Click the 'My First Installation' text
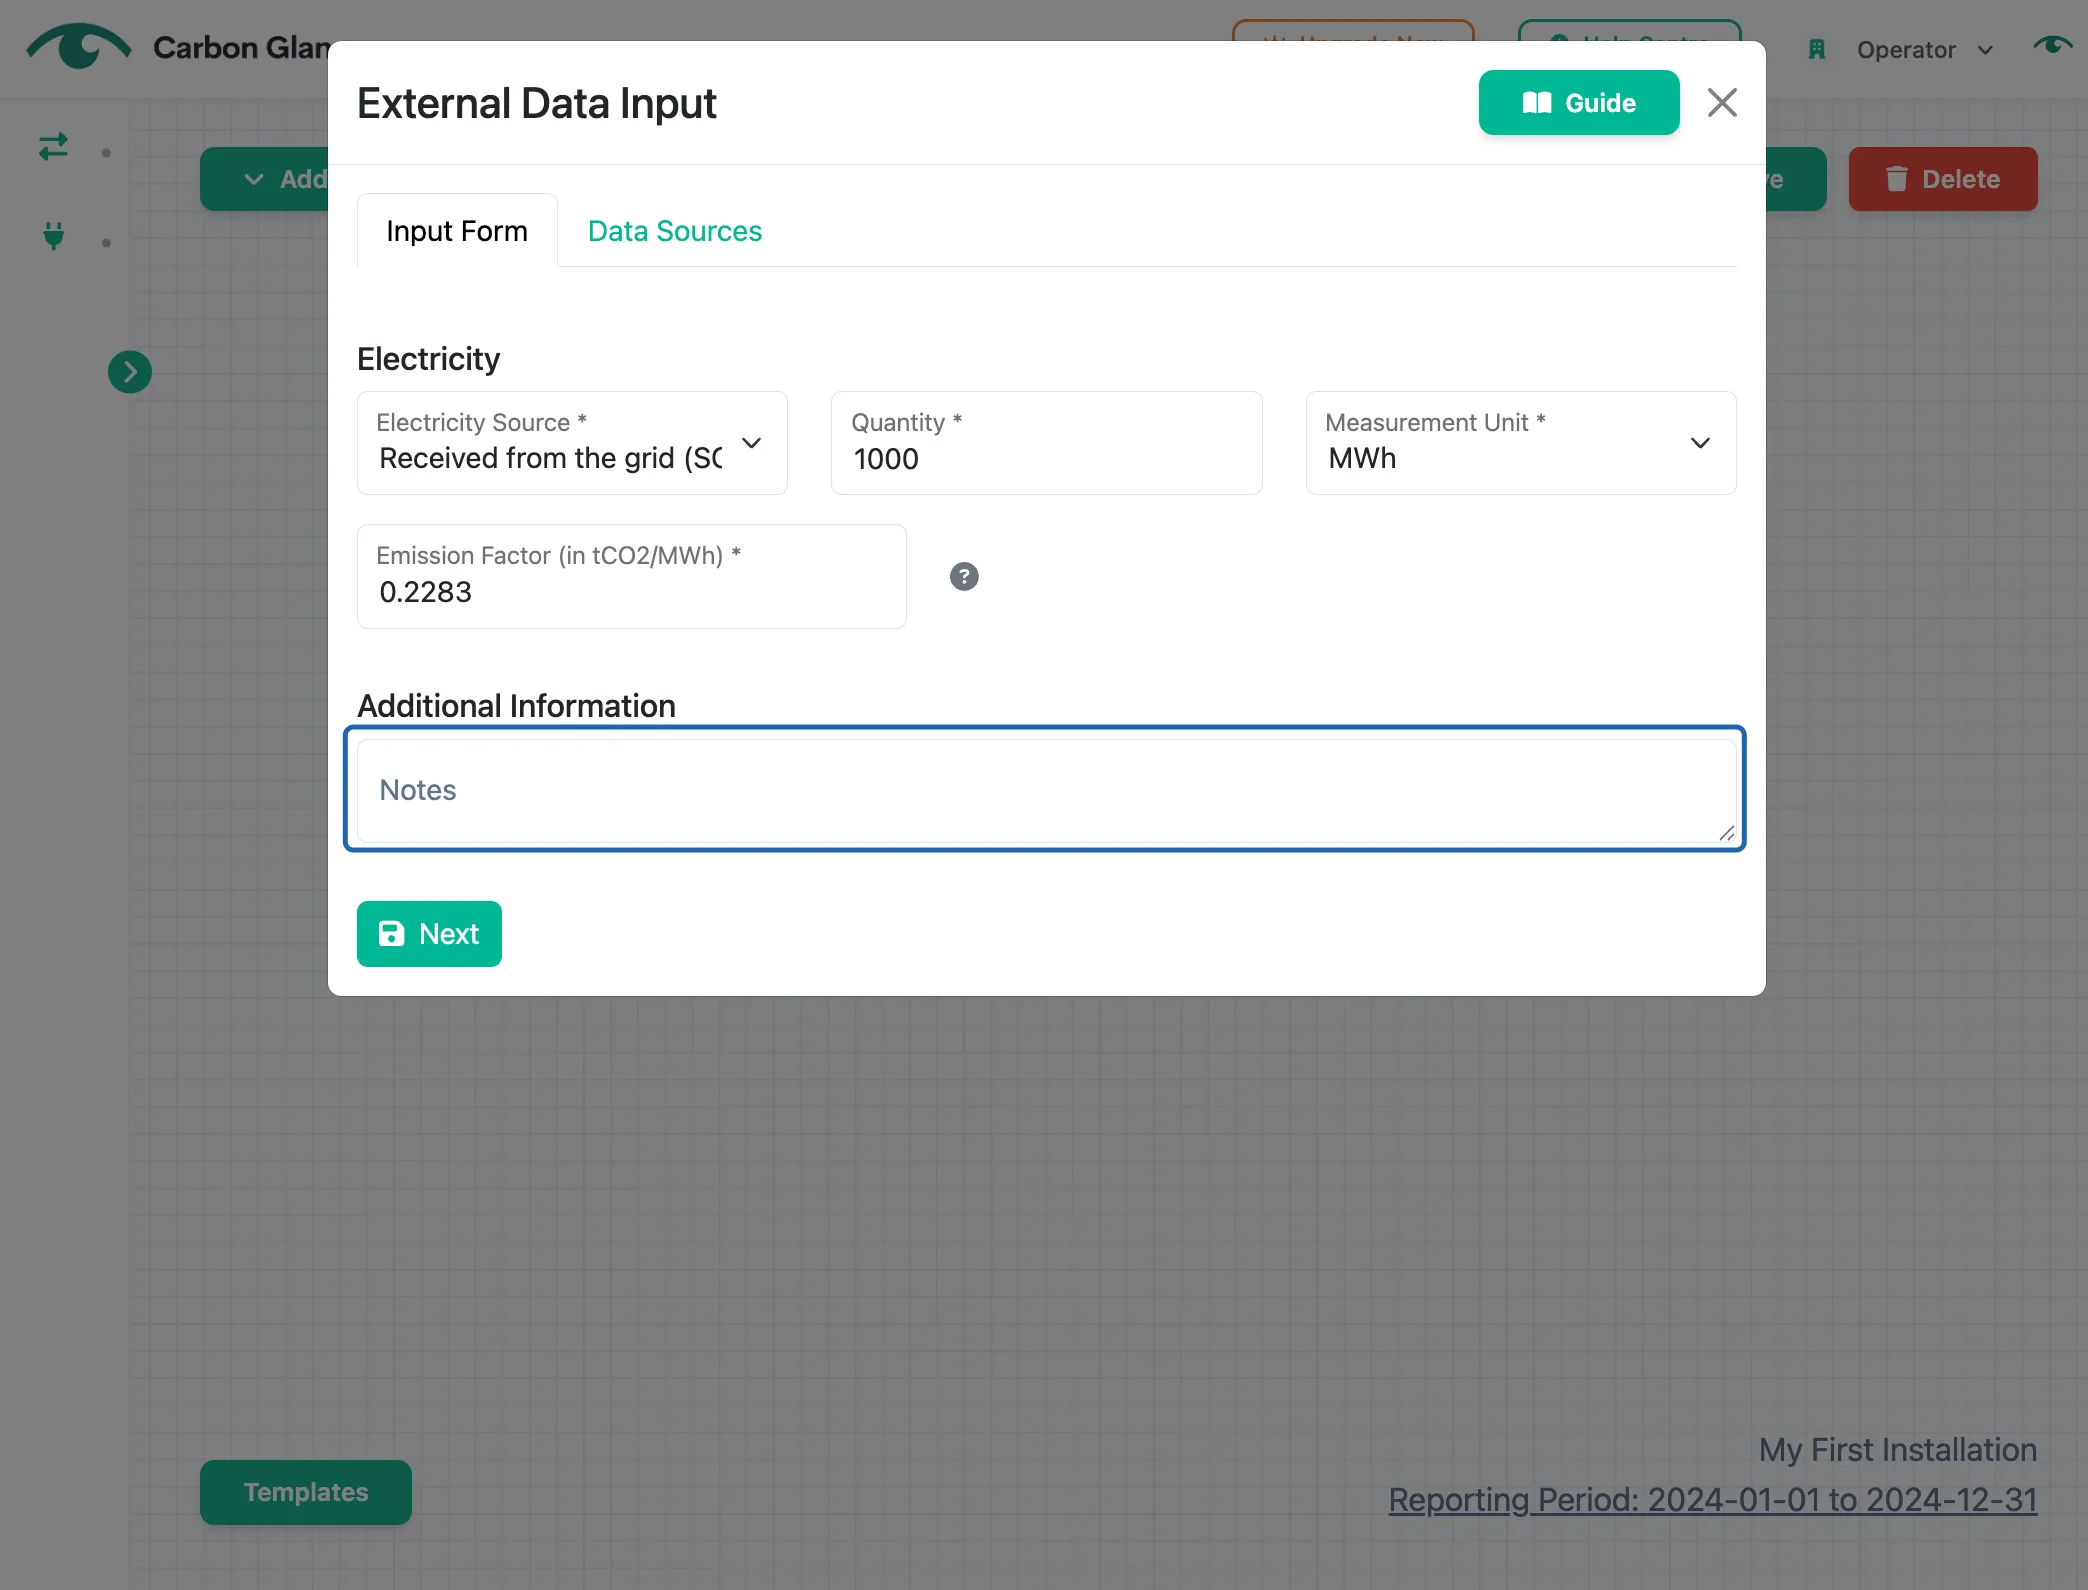This screenshot has width=2088, height=1590. click(1897, 1450)
